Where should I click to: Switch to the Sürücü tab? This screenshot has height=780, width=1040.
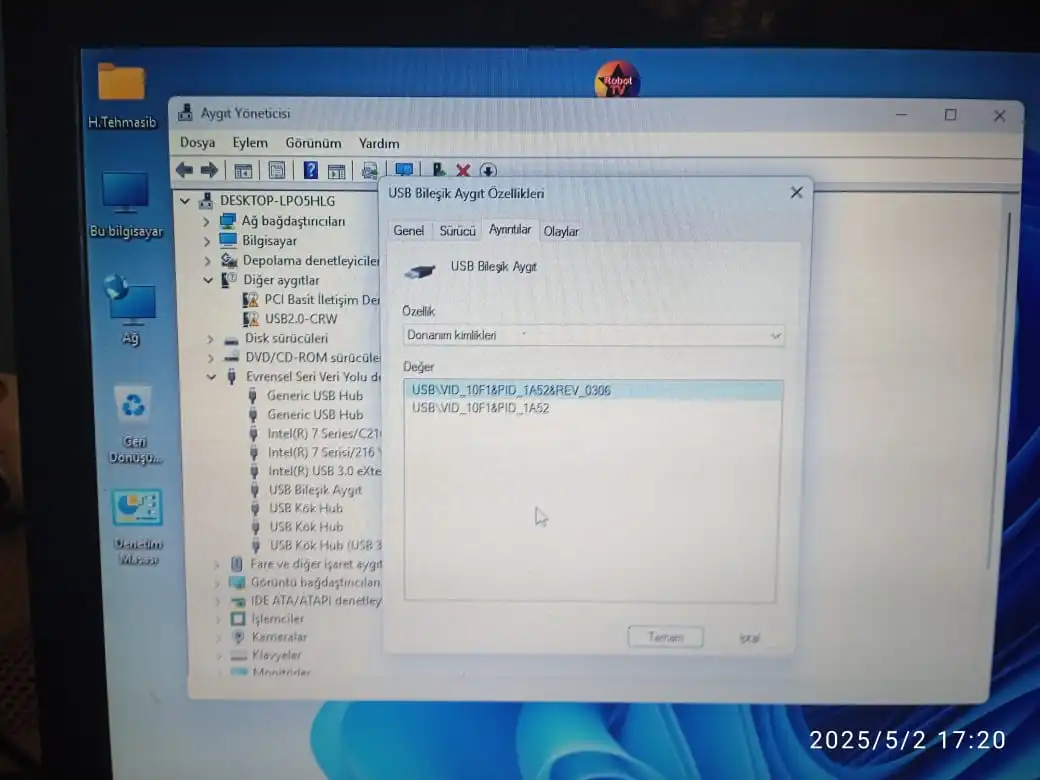pos(458,231)
